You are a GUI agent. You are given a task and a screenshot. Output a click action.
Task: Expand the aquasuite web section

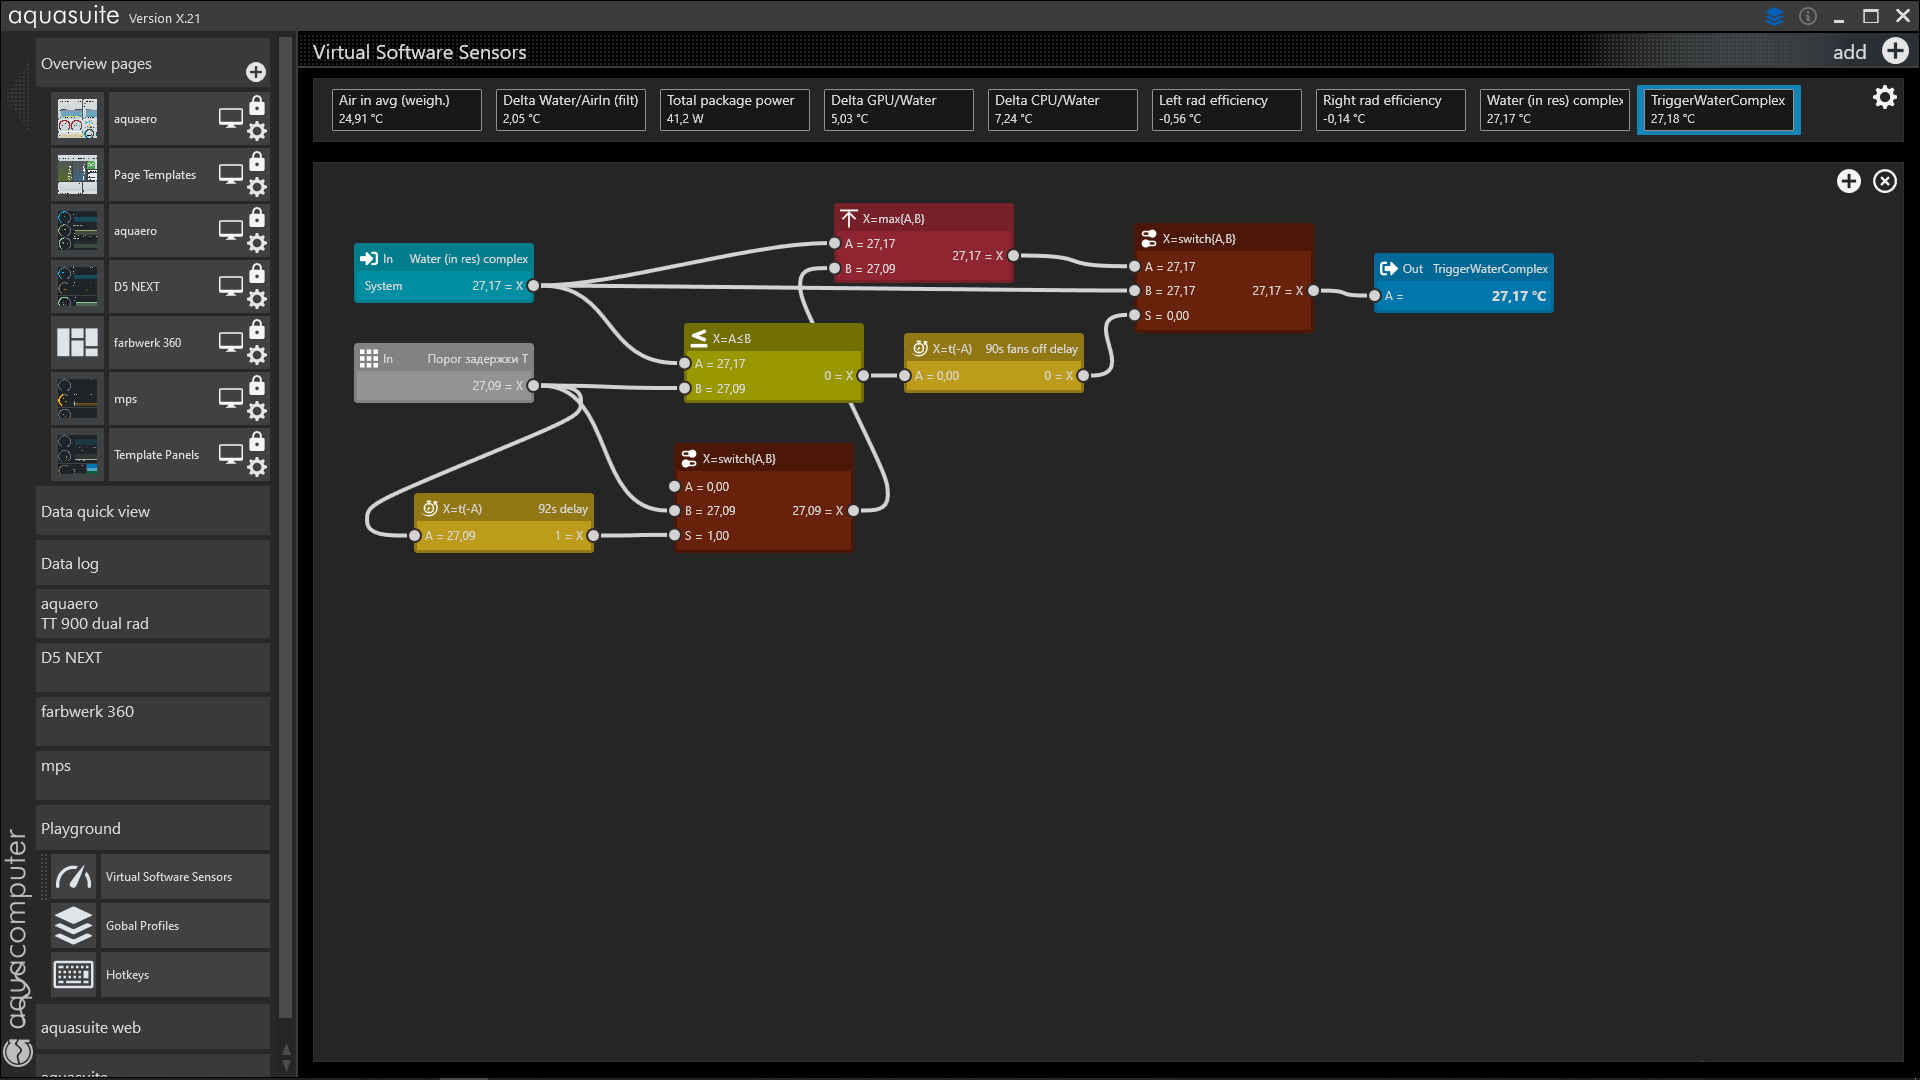tap(152, 1028)
